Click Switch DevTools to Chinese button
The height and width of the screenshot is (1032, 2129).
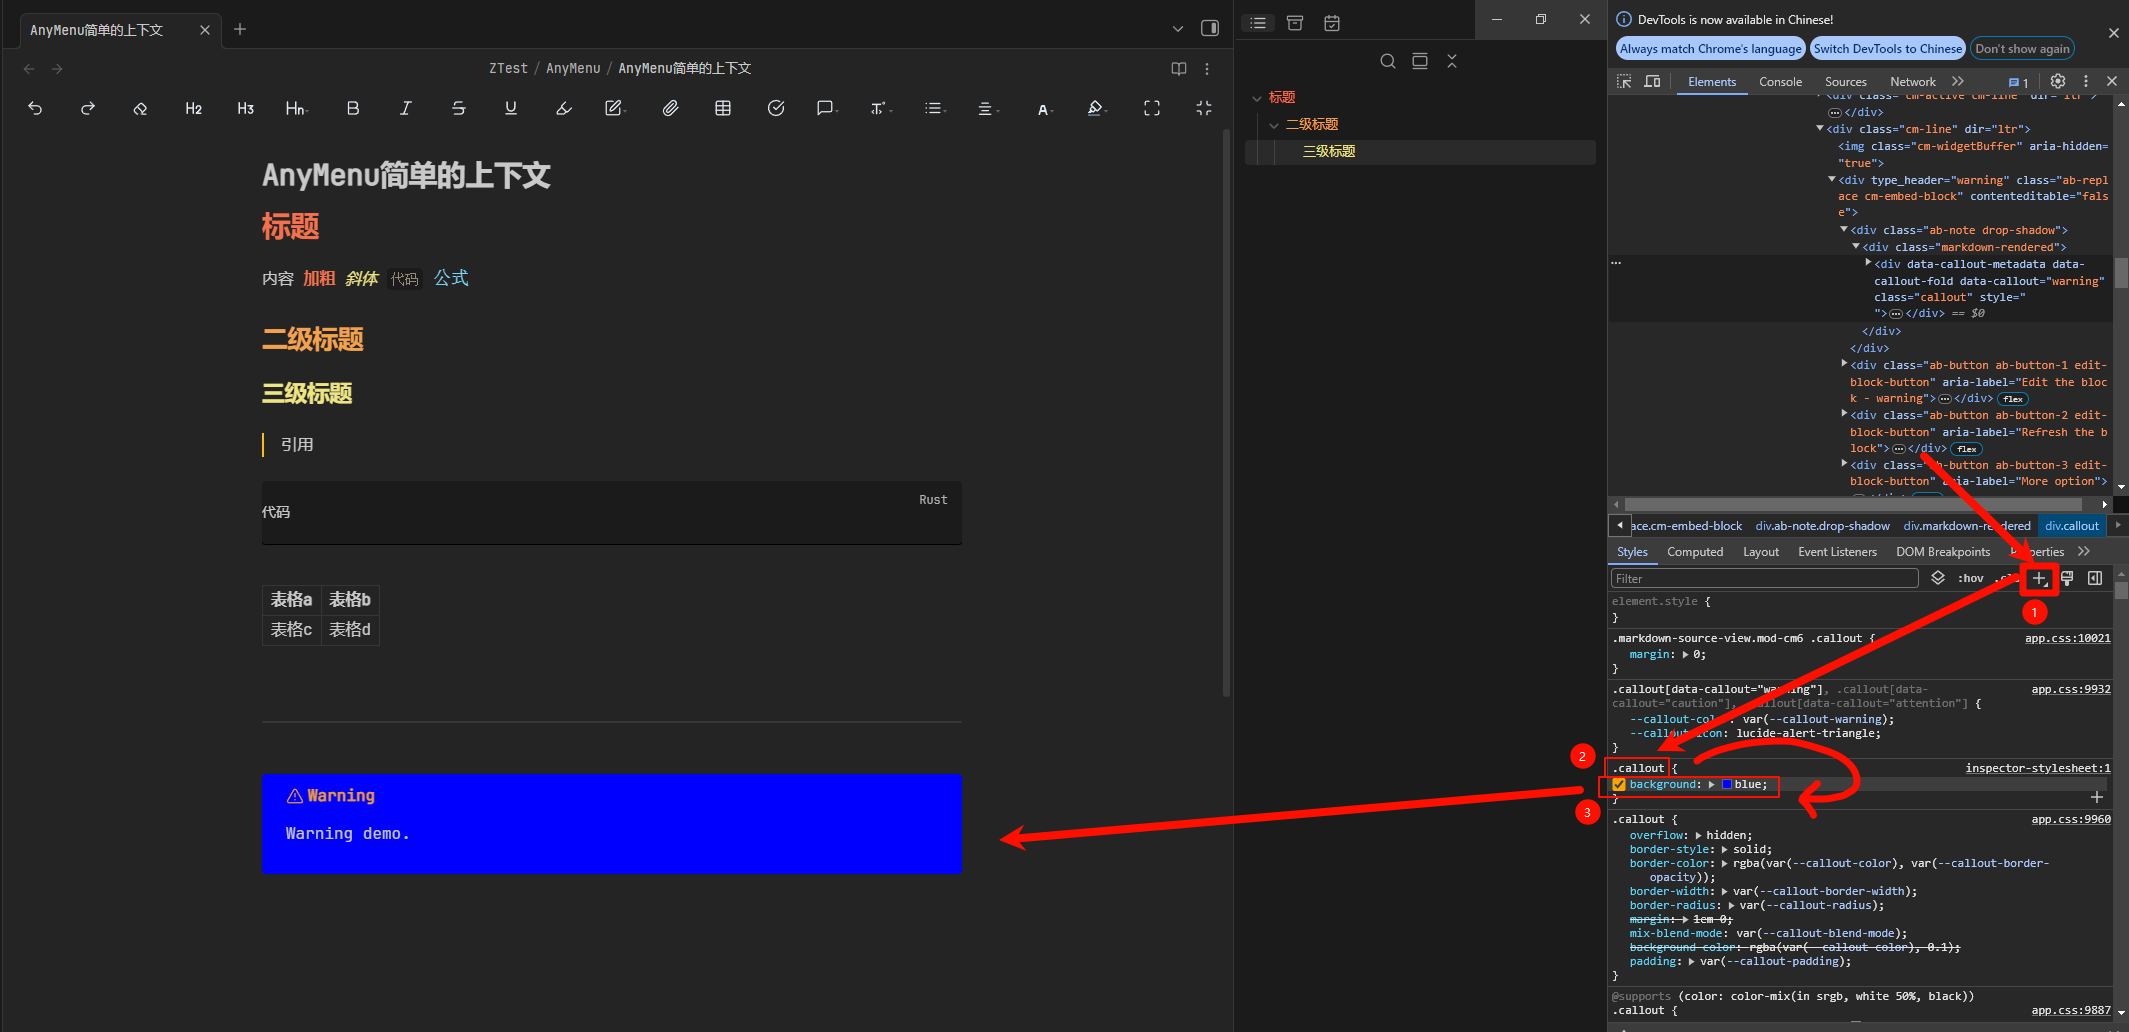click(x=1887, y=48)
